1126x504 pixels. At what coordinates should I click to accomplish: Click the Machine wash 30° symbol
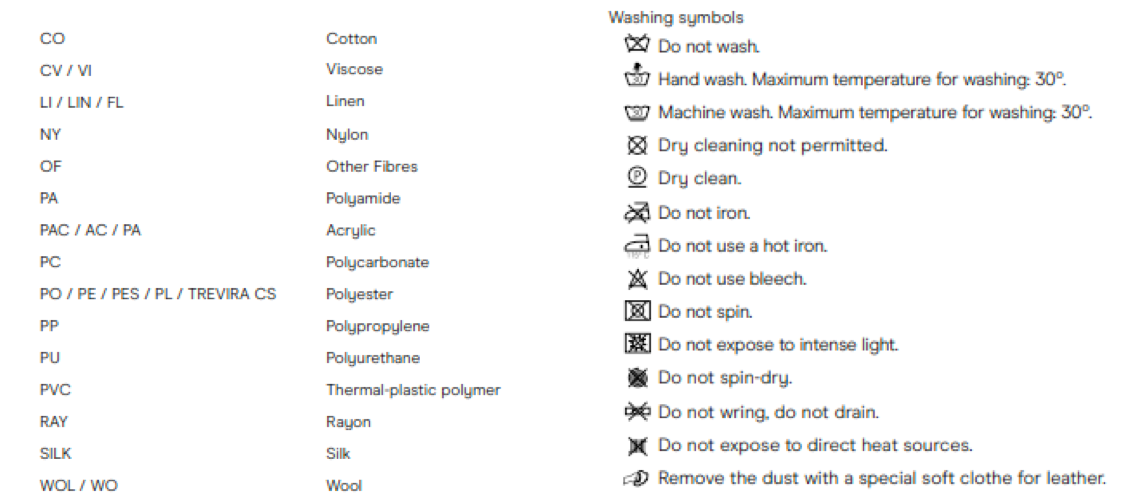tap(637, 113)
